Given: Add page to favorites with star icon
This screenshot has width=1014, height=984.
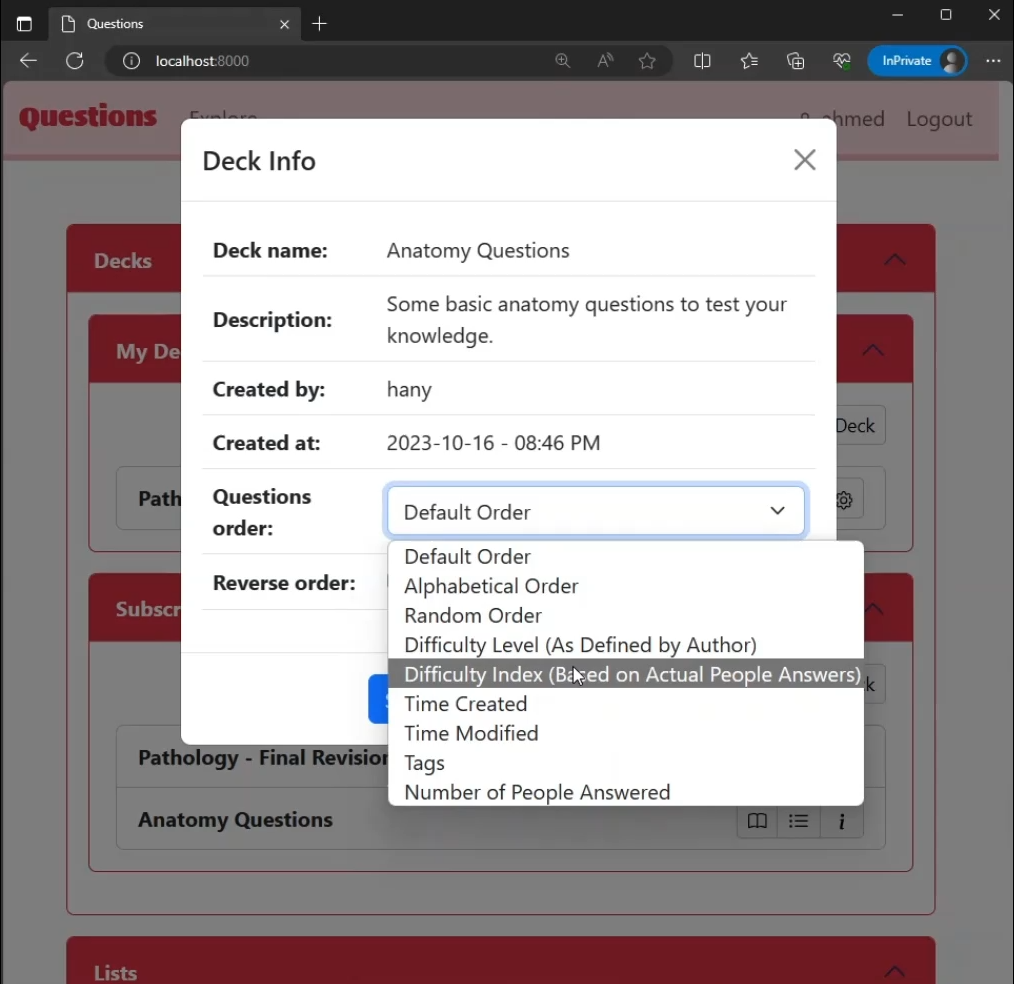Looking at the screenshot, I should tap(647, 61).
